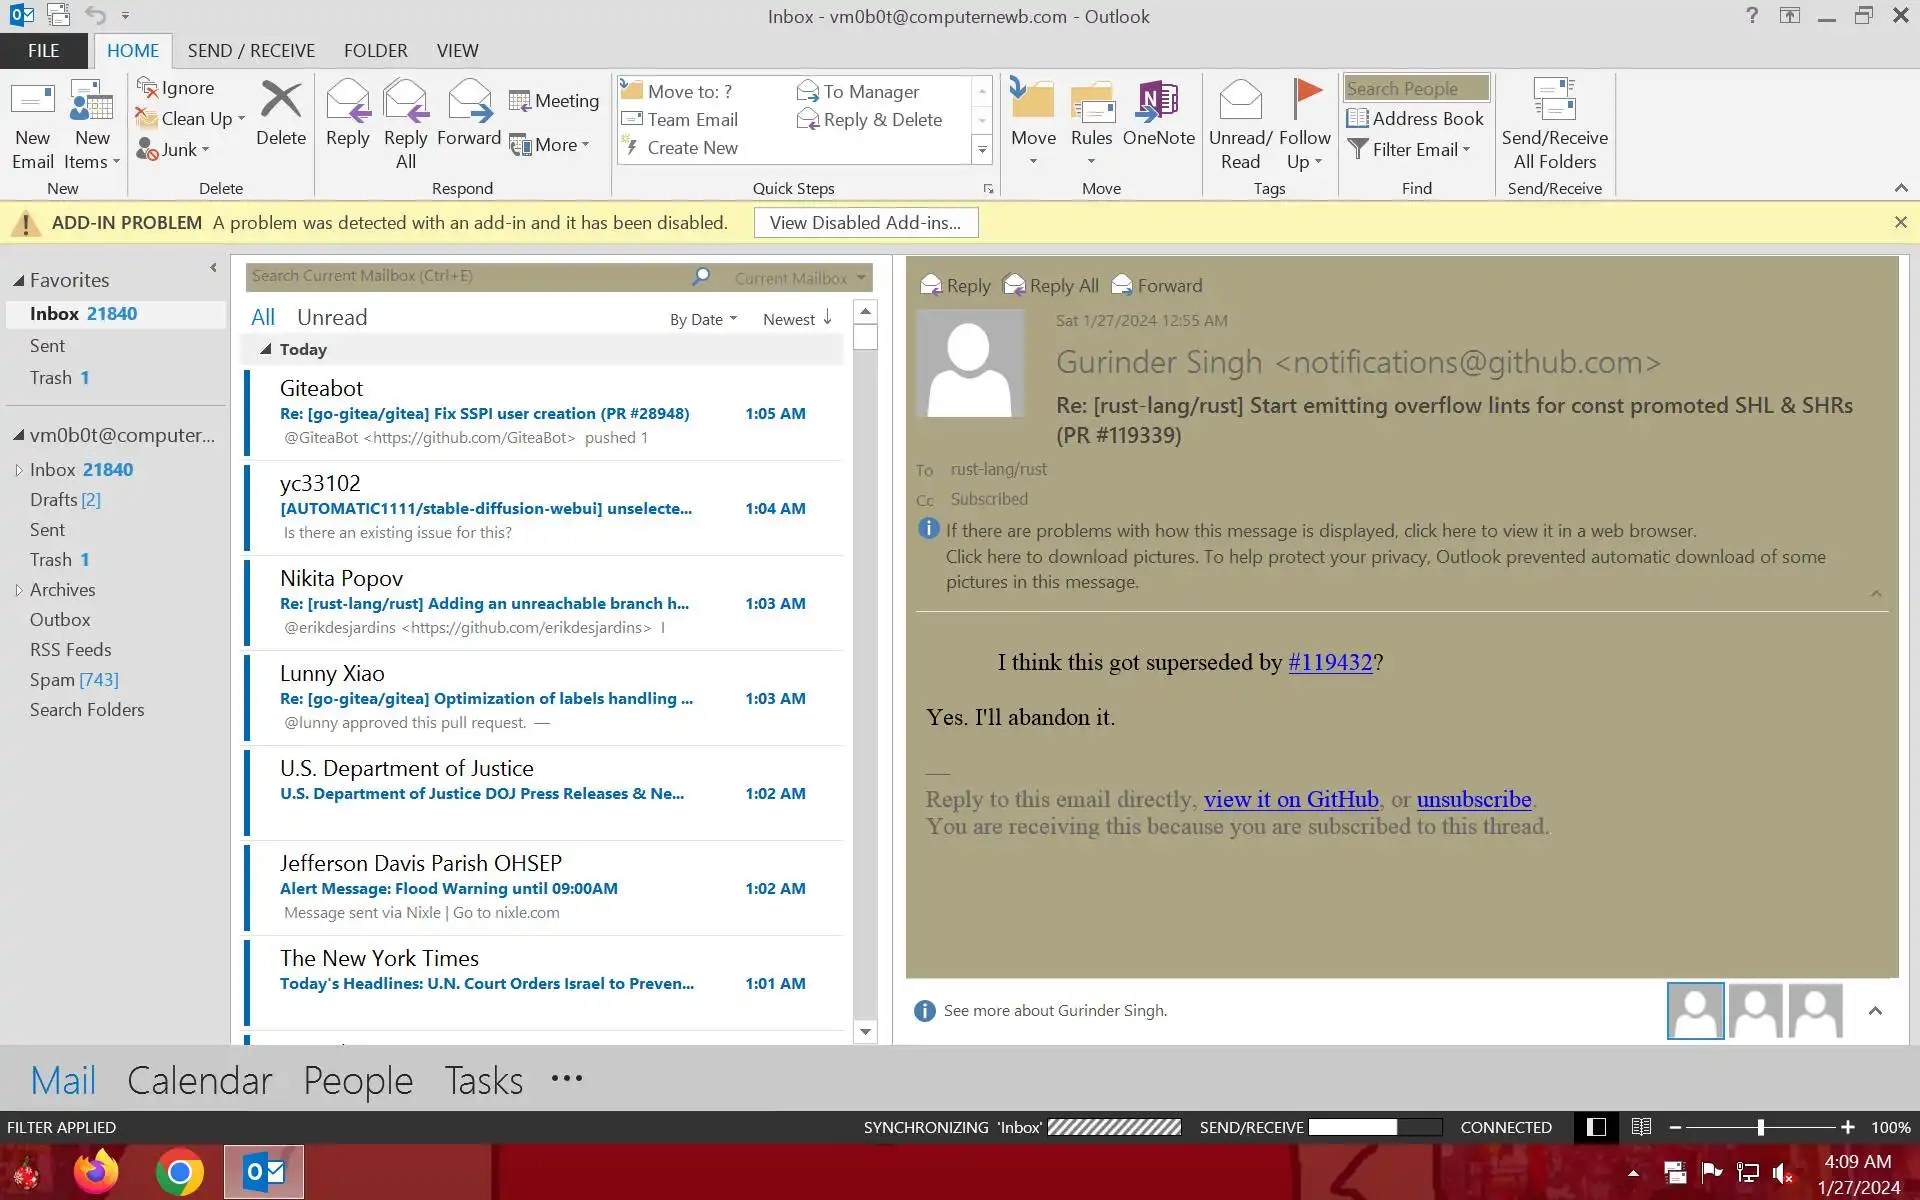
Task: Click View Disabled Add-ins button
Action: click(865, 223)
